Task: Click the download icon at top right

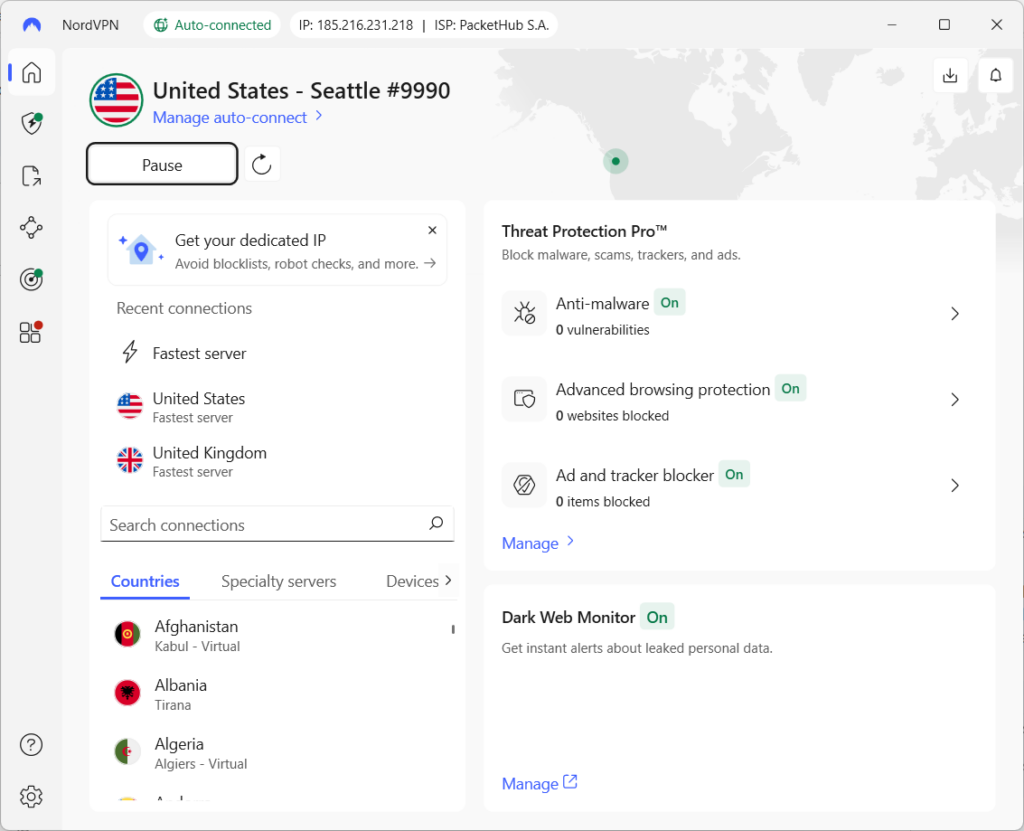Action: pyautogui.click(x=950, y=75)
